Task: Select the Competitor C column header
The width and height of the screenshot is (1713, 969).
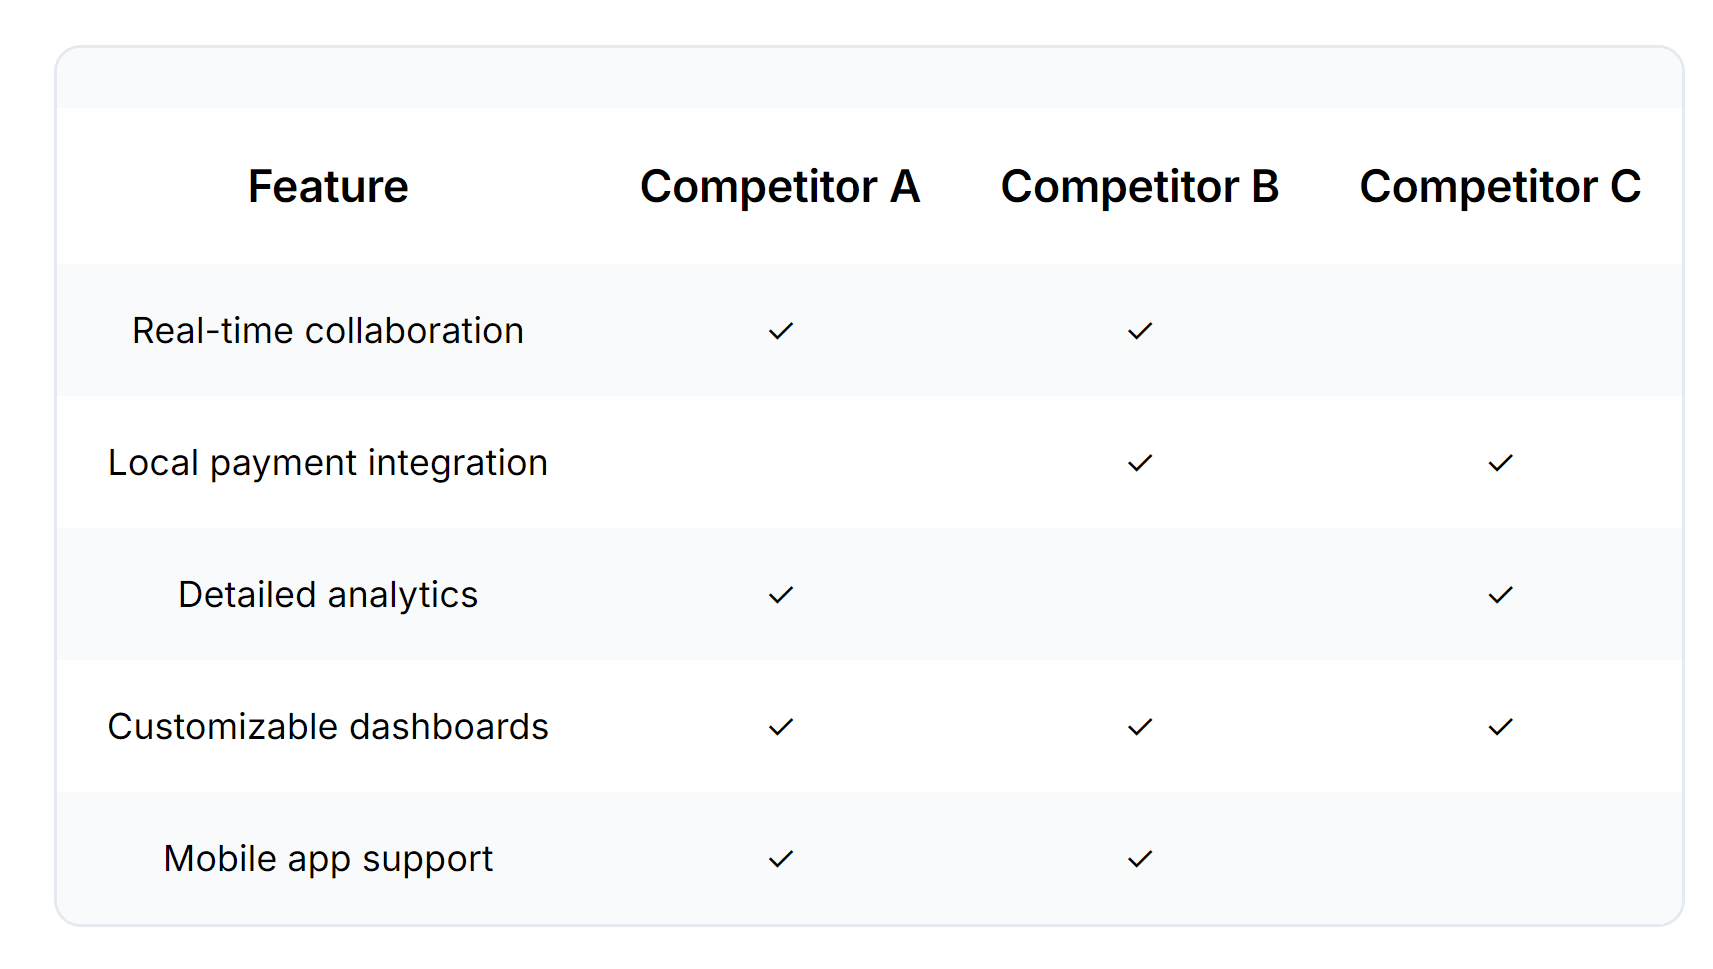Action: (x=1500, y=187)
